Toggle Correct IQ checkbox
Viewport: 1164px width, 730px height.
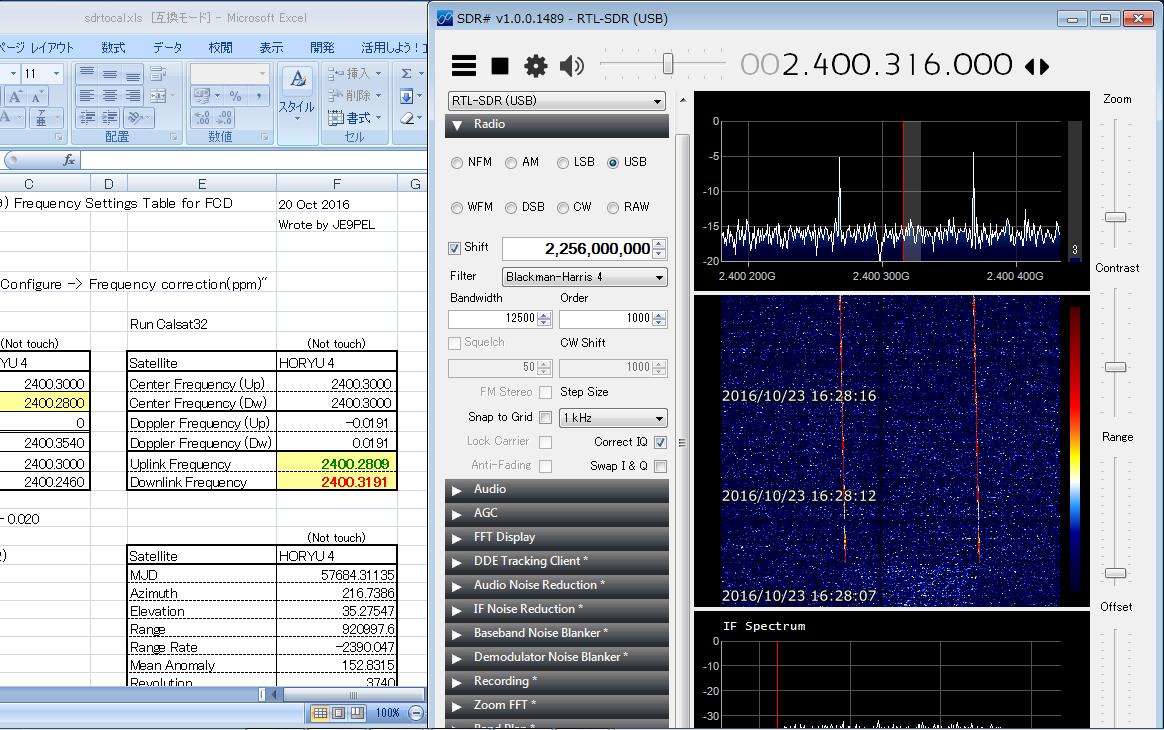click(660, 442)
